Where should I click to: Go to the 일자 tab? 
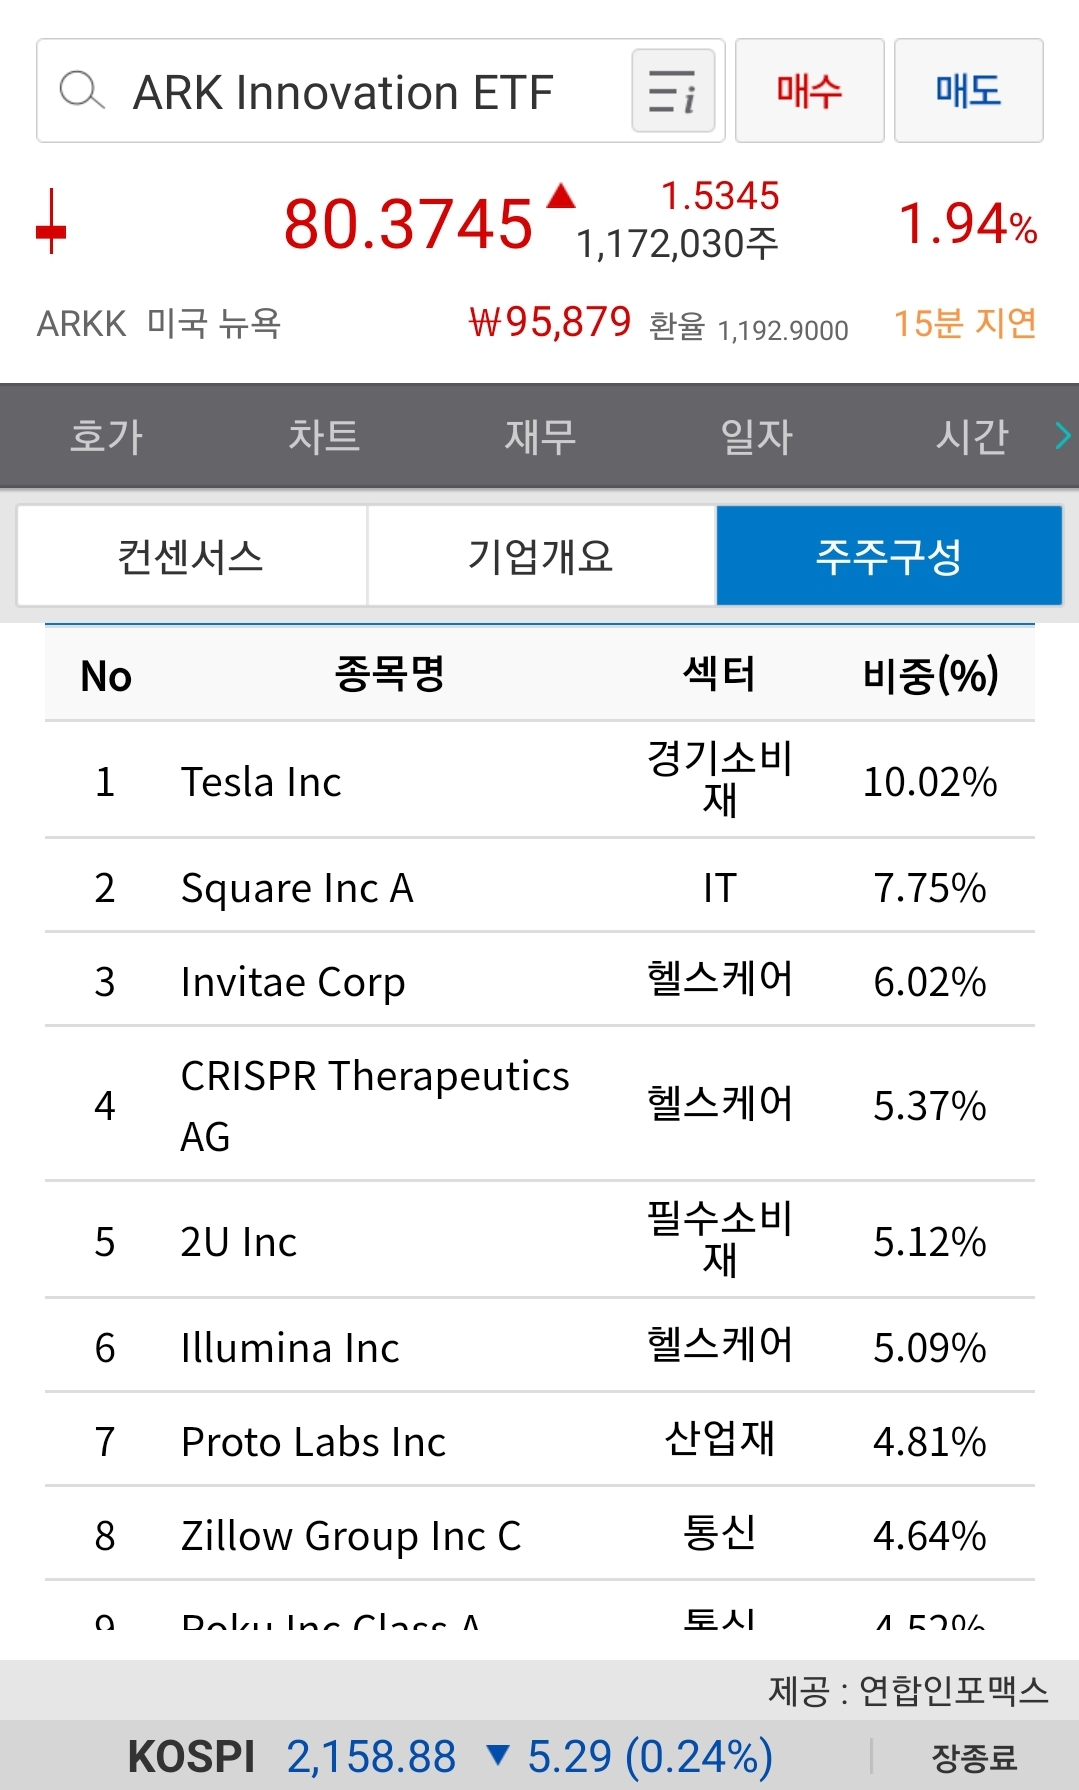(x=757, y=436)
